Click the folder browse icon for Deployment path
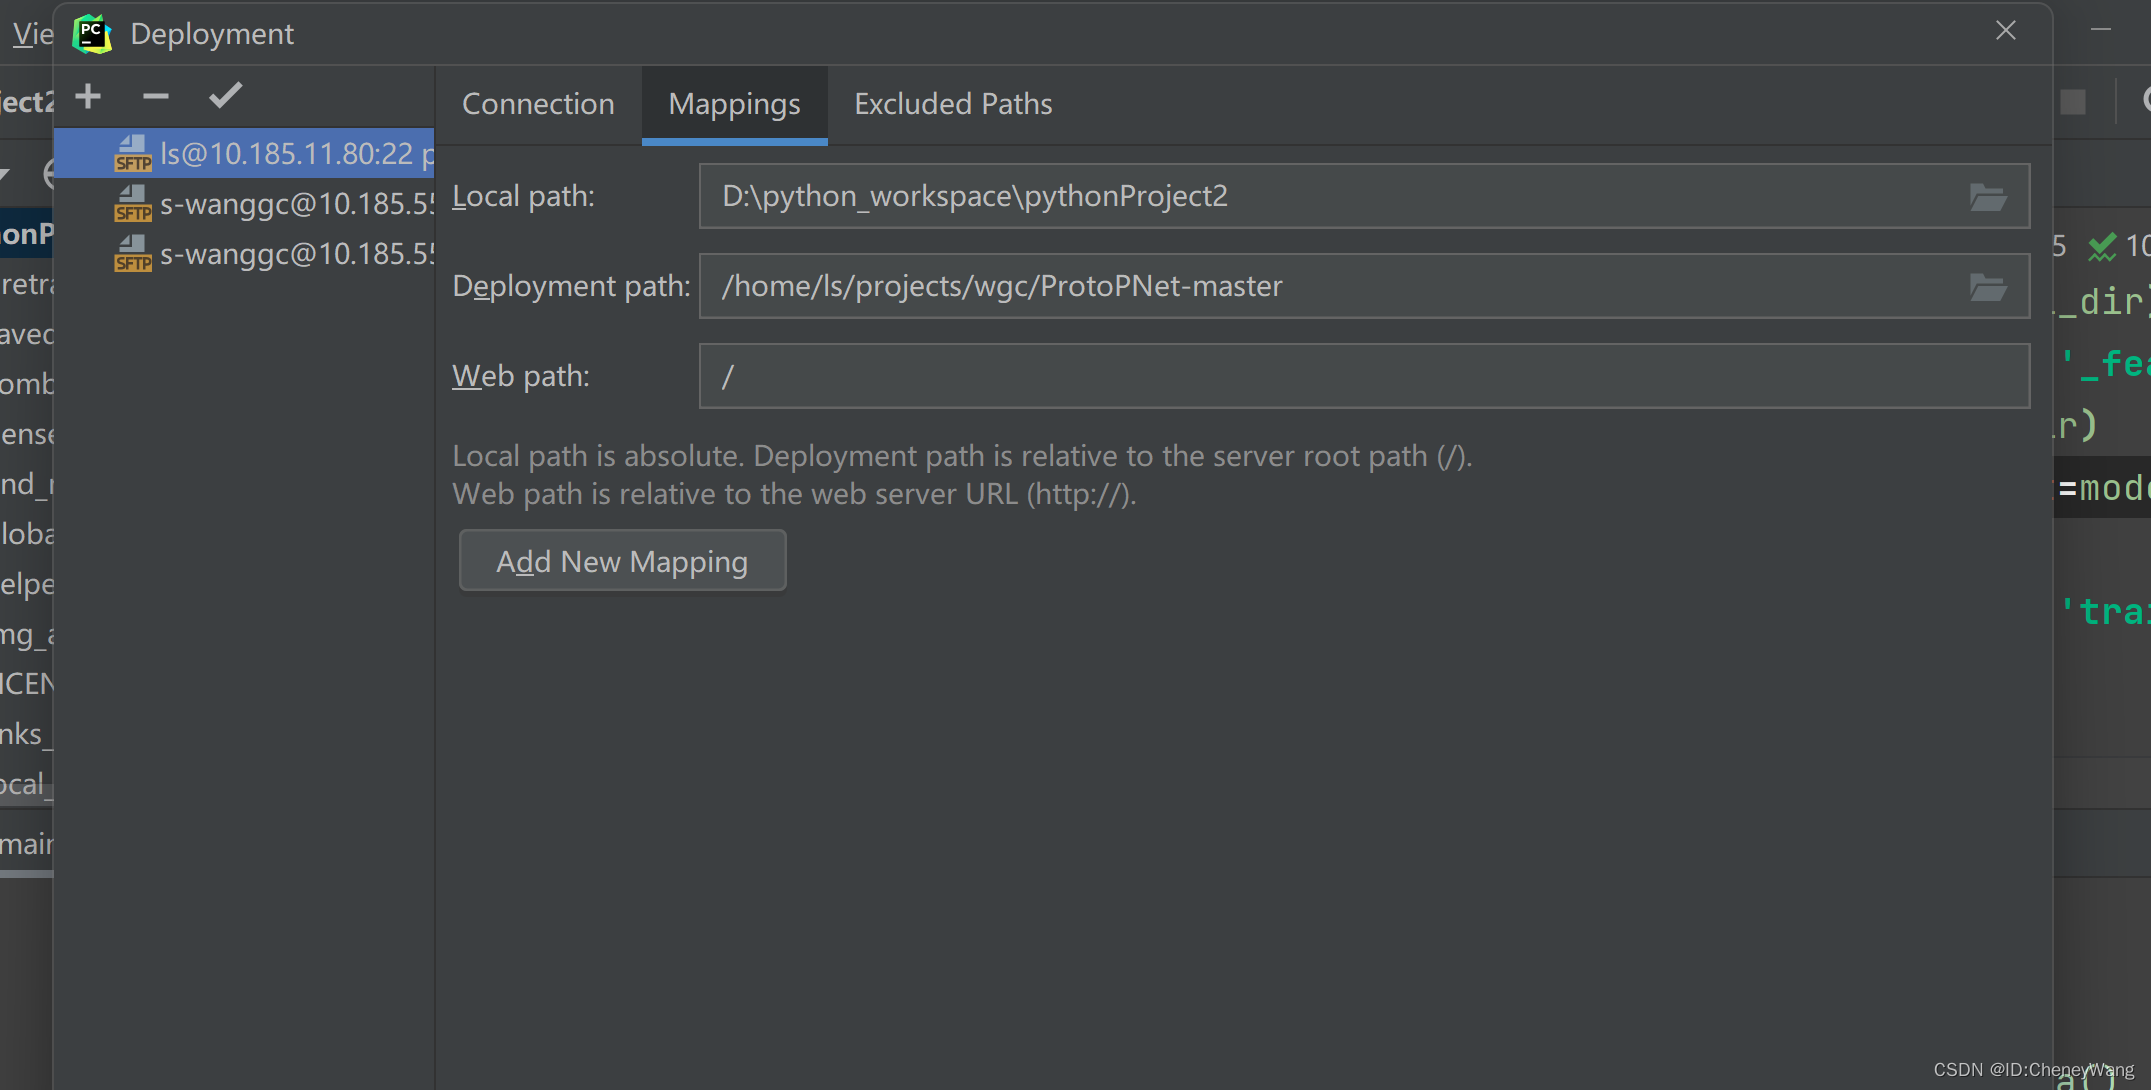Viewport: 2151px width, 1090px height. click(1990, 286)
